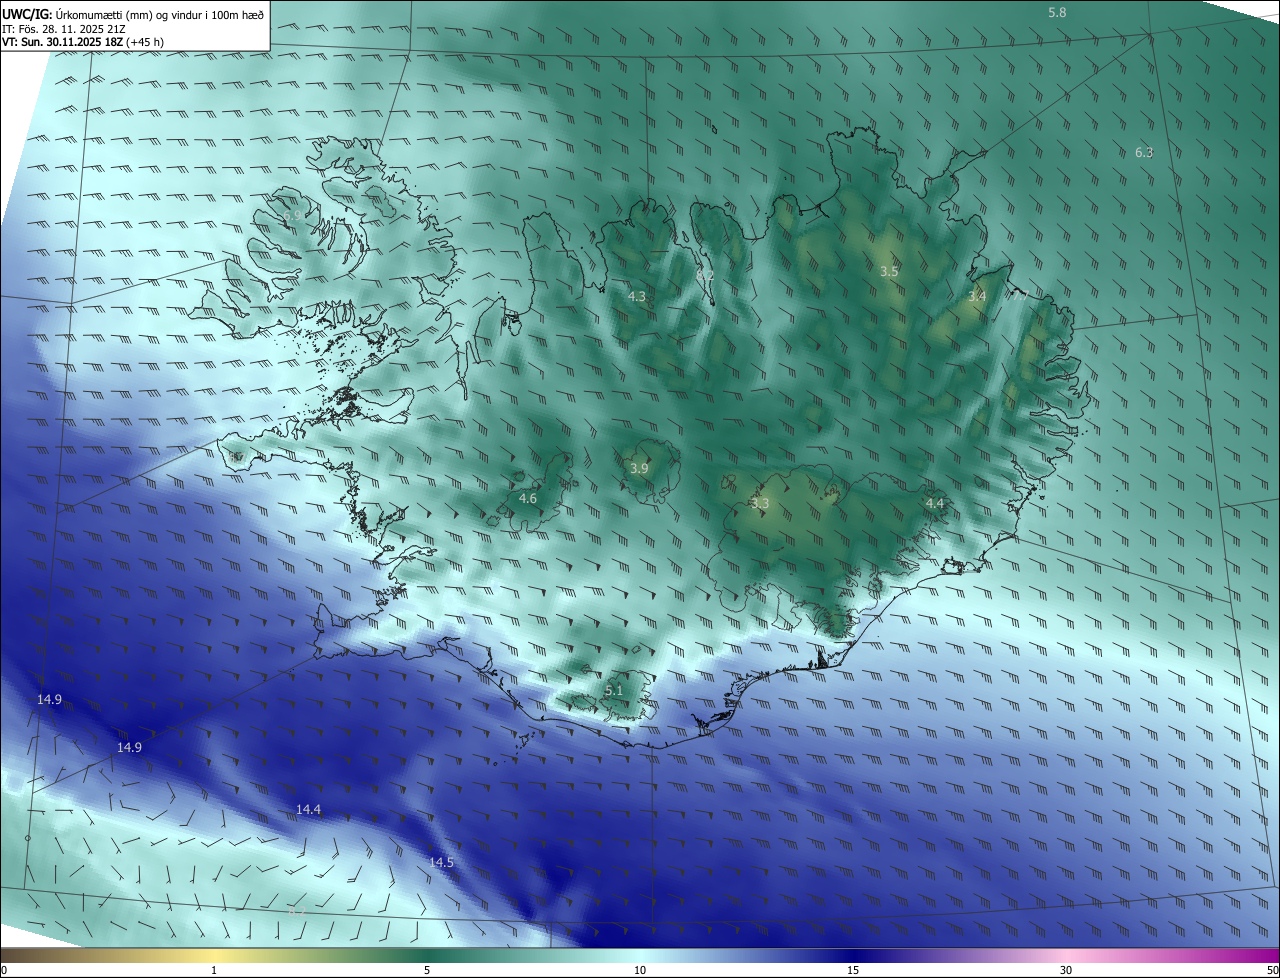Click the 5.1 value on Mýrdalsjökull
The height and width of the screenshot is (978, 1280).
tap(614, 690)
